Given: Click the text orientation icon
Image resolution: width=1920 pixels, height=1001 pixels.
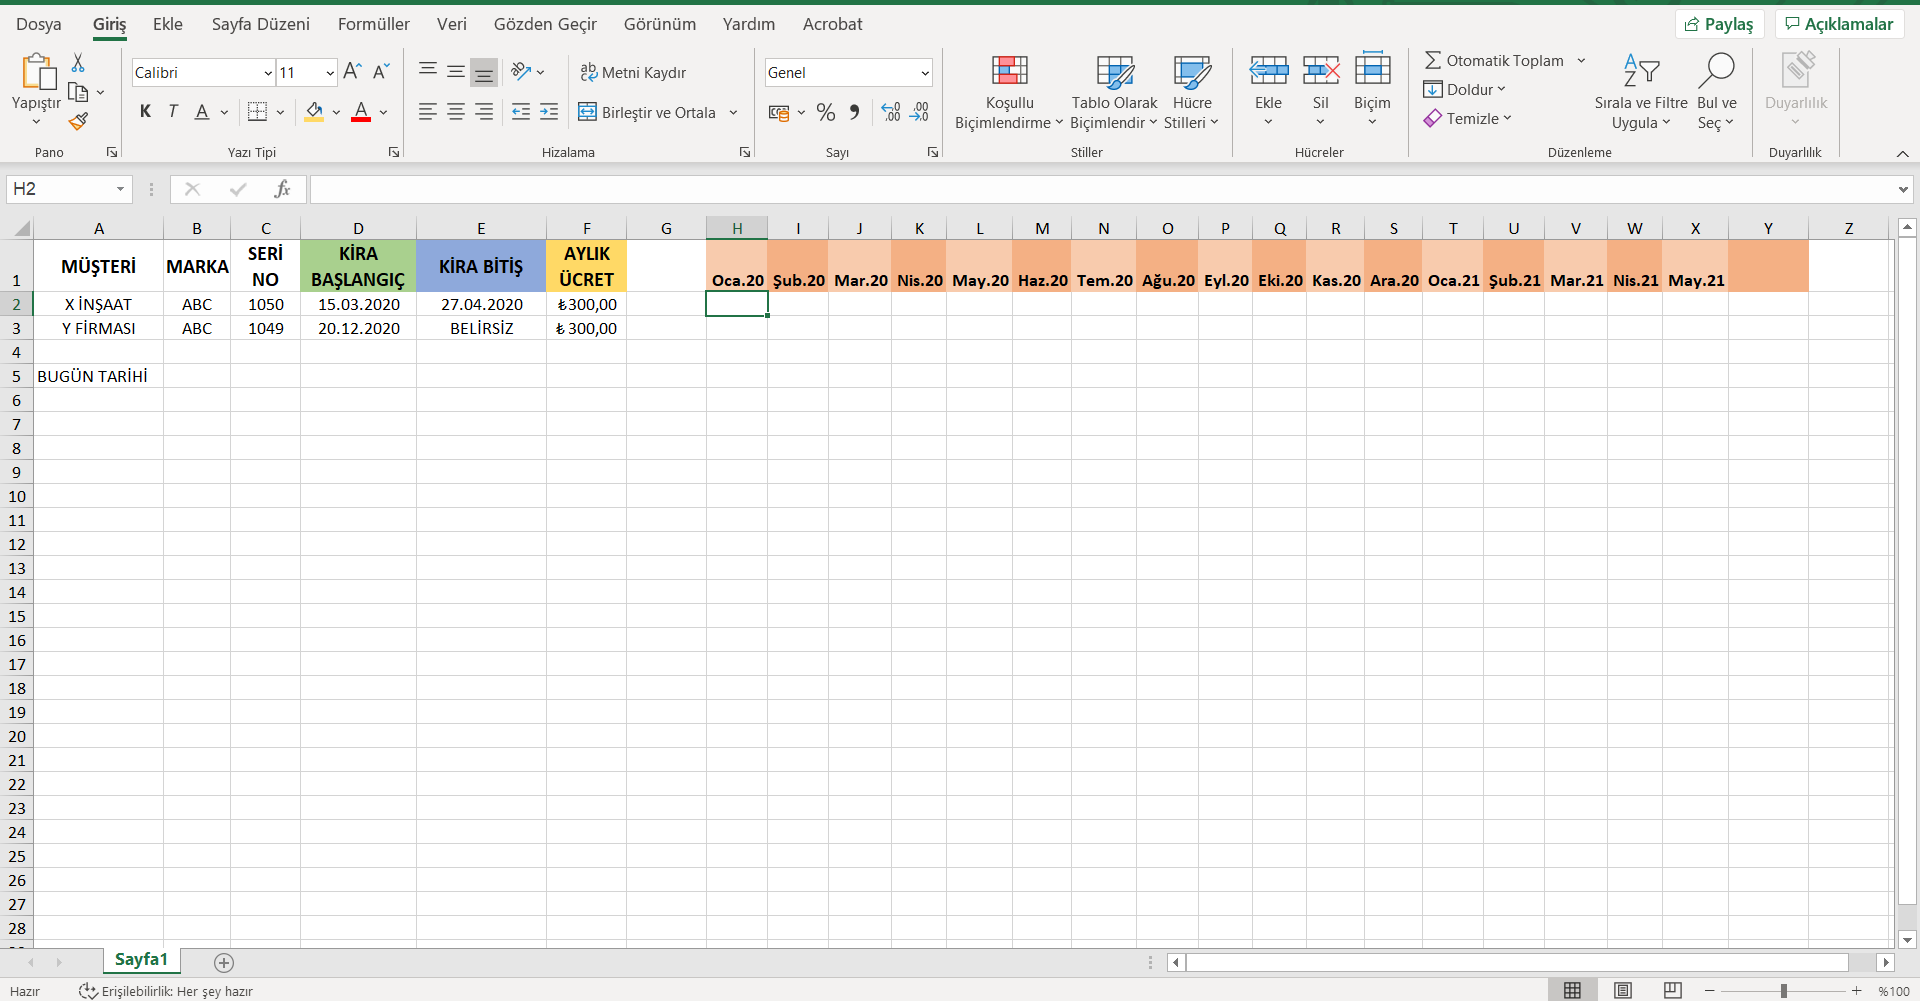Looking at the screenshot, I should 521,72.
